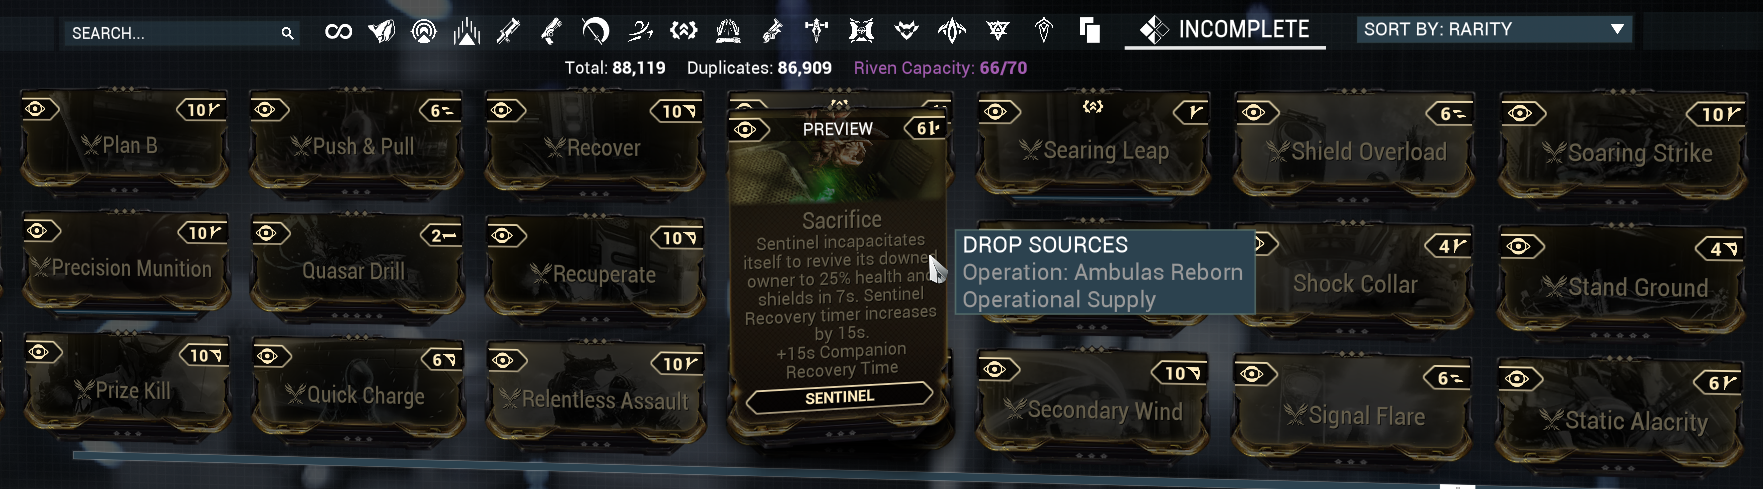This screenshot has height=489, width=1763.
Task: Select the Aura mods filter icon
Action: tap(424, 32)
